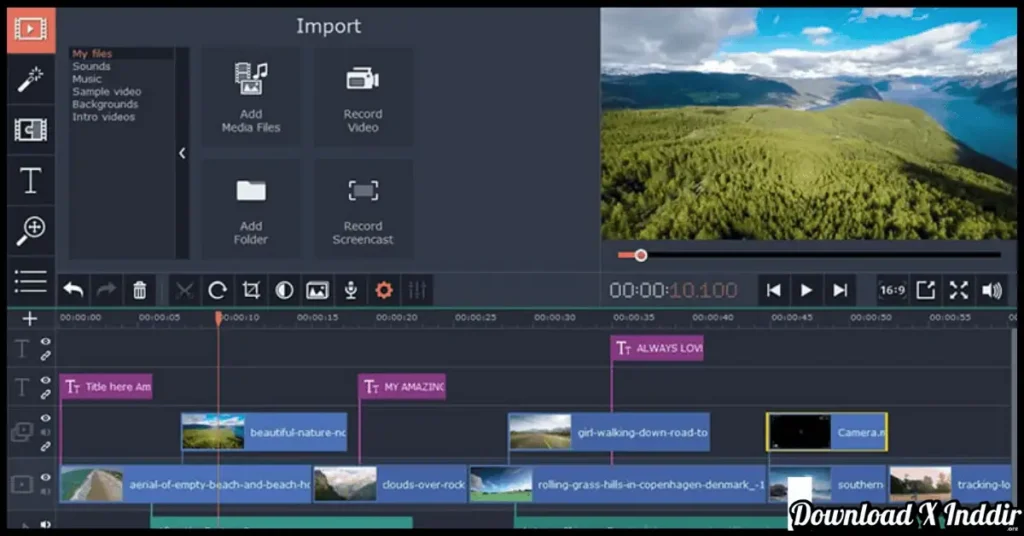This screenshot has width=1024, height=536.
Task: Click the 00:00:10.100 timecode field
Action: 673,290
